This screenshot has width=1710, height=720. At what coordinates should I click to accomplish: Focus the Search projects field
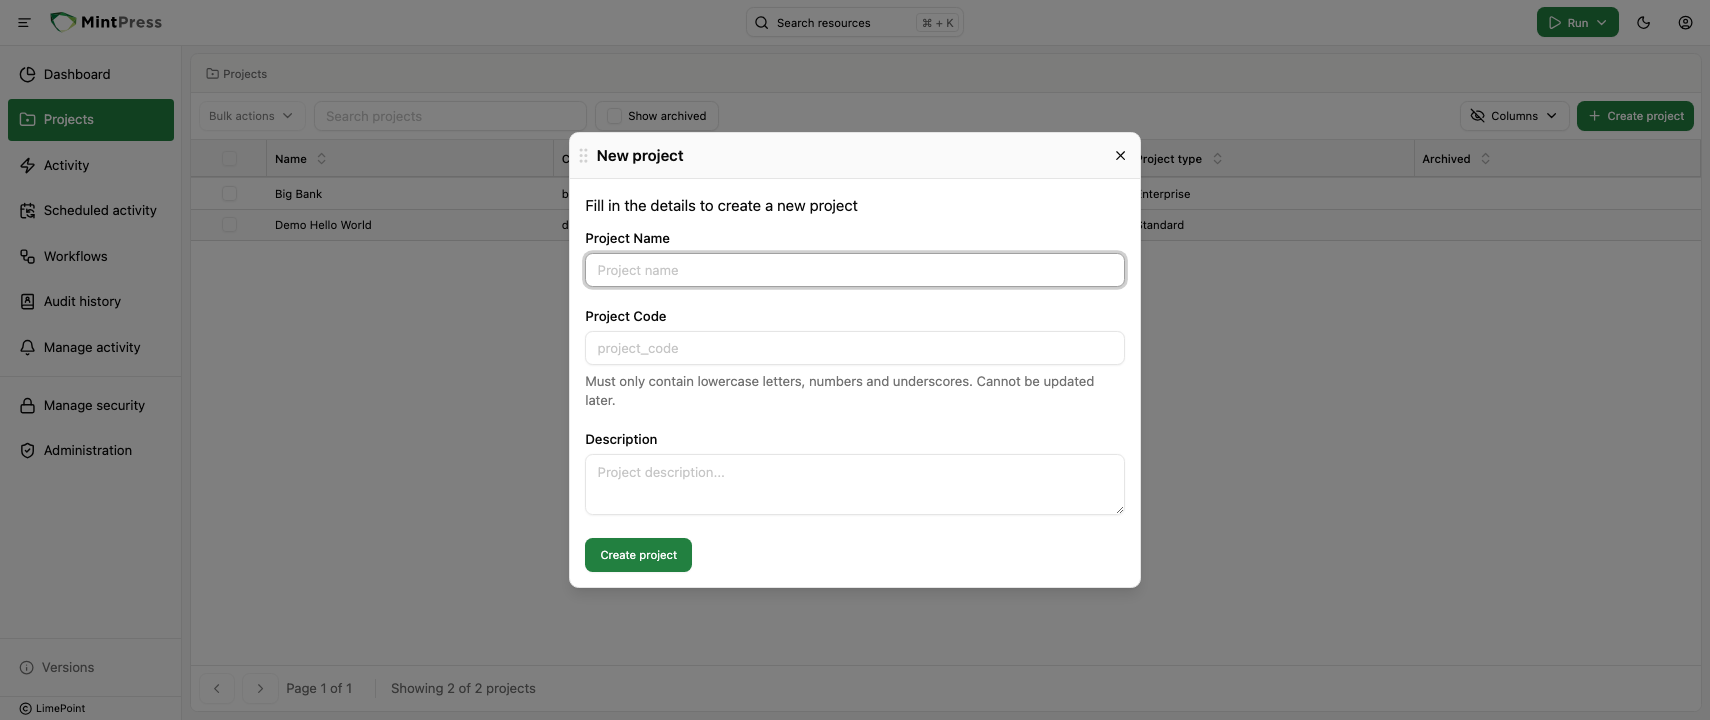(x=450, y=116)
